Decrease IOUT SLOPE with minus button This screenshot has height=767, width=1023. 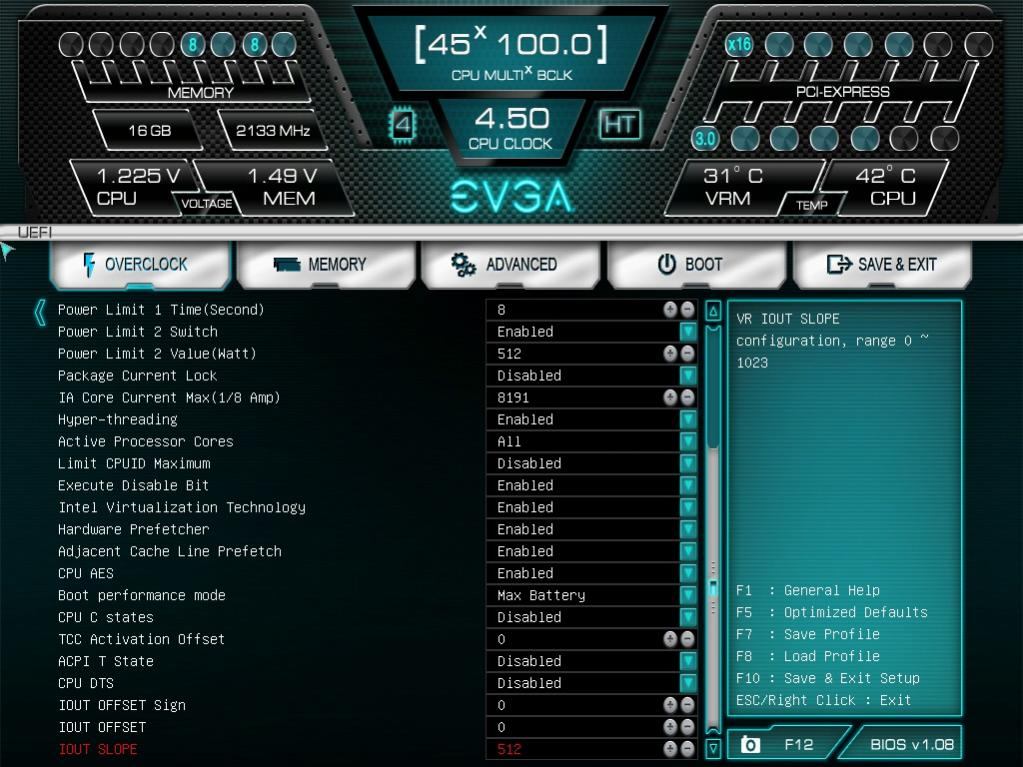pos(688,749)
